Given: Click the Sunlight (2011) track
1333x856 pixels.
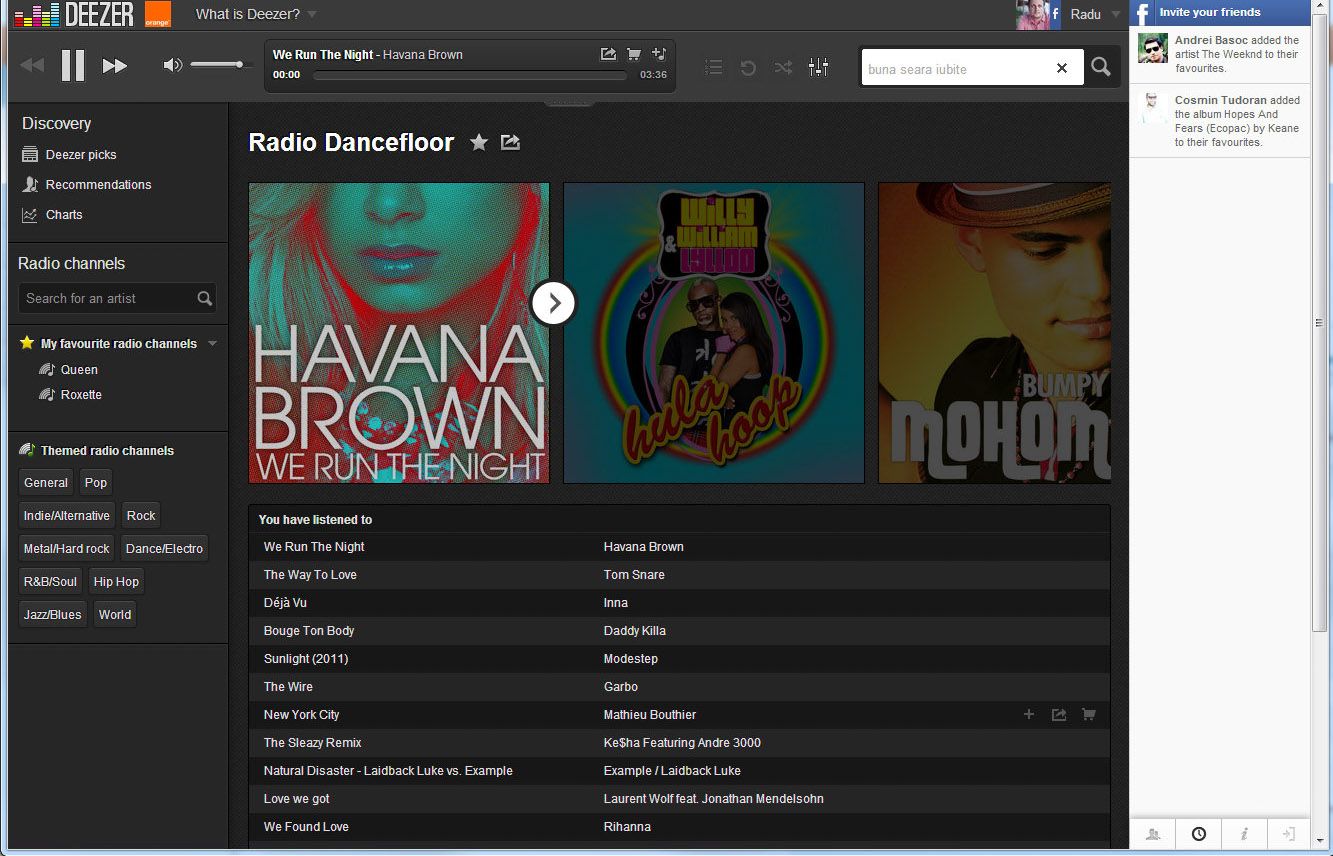Looking at the screenshot, I should click(306, 659).
